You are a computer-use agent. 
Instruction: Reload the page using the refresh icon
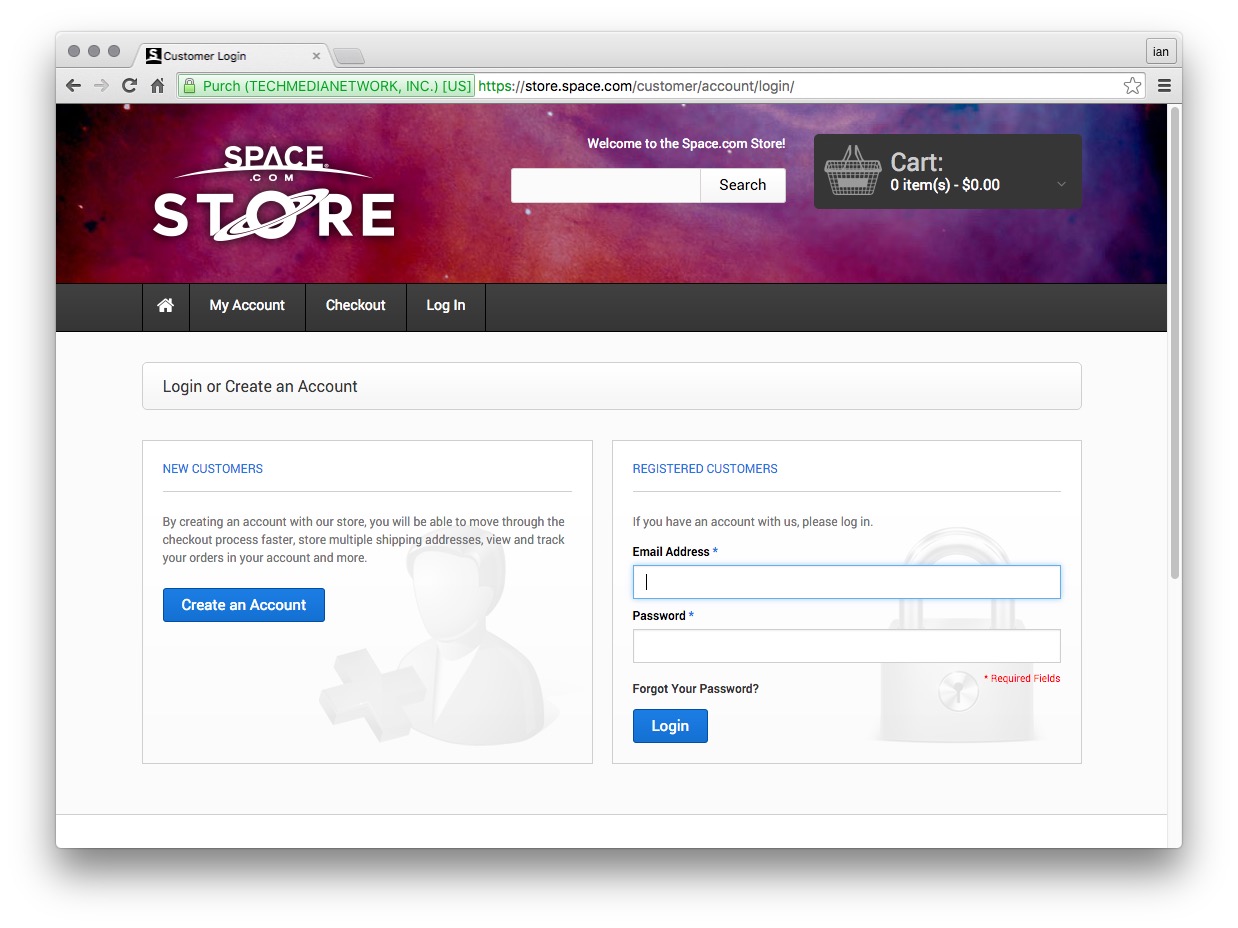[x=129, y=86]
